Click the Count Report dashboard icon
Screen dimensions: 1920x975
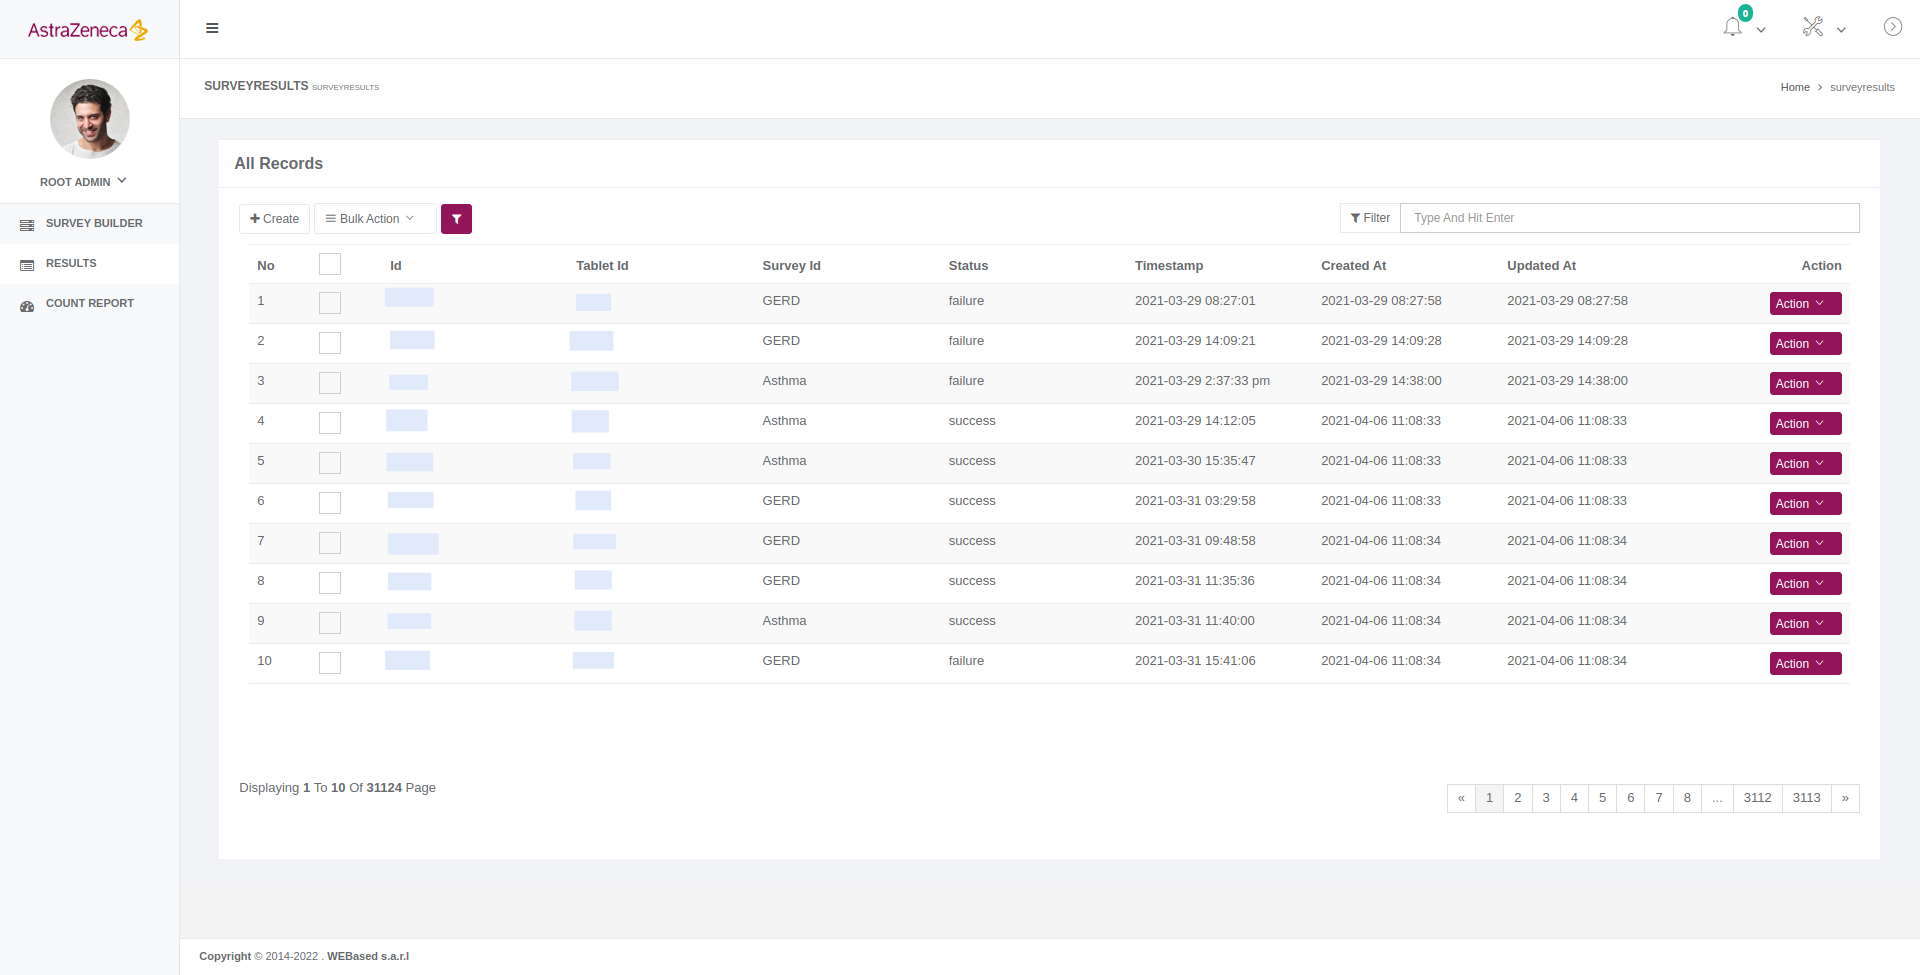[x=27, y=305]
